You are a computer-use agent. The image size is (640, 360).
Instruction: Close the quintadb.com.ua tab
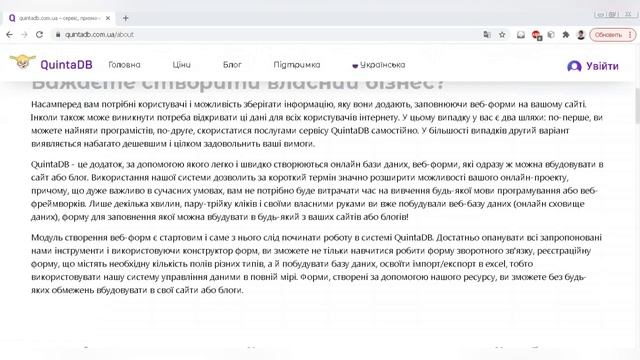click(108, 18)
